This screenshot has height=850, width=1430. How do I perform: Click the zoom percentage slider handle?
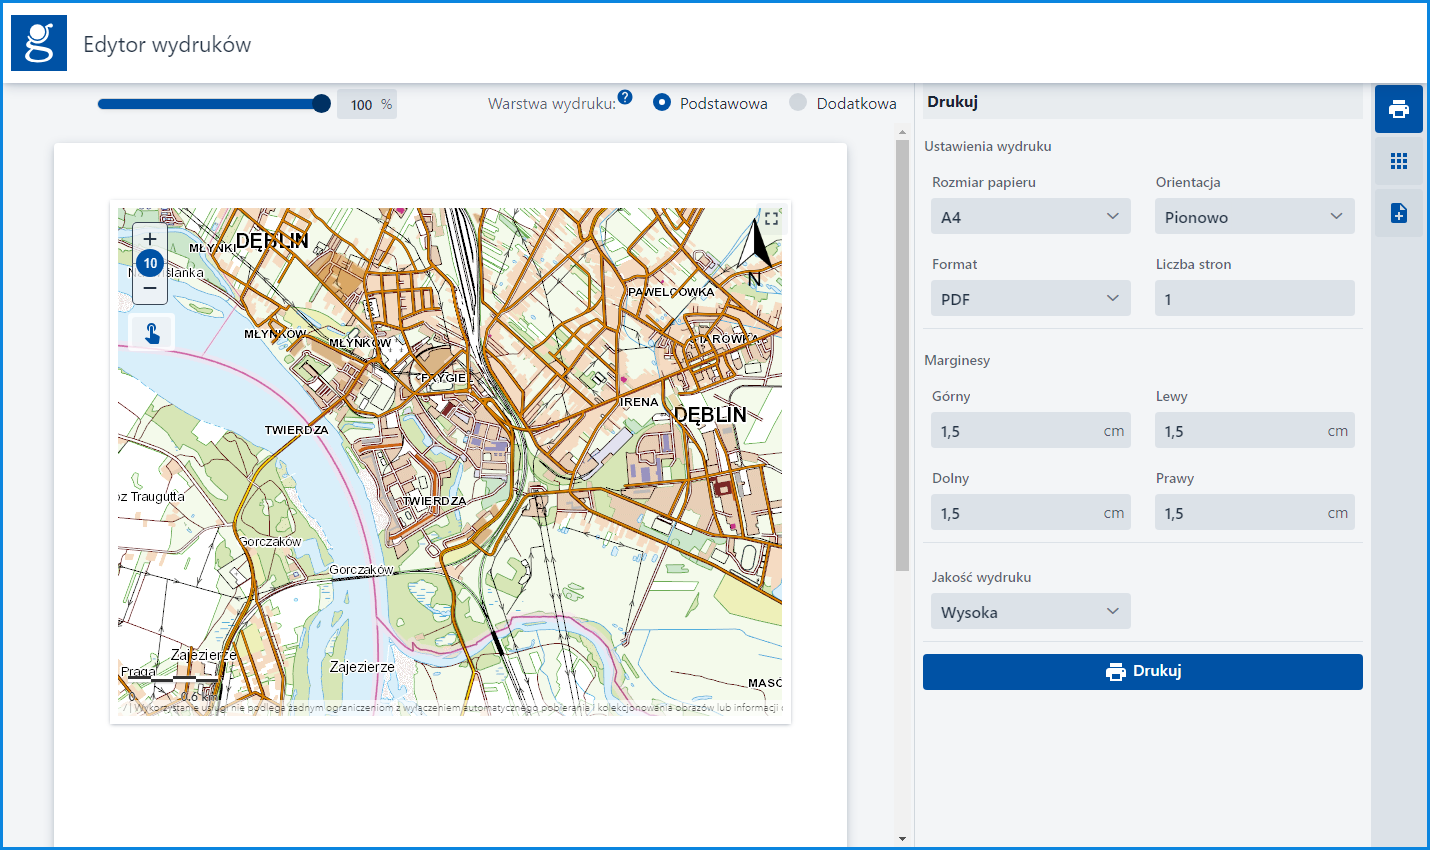[x=321, y=104]
